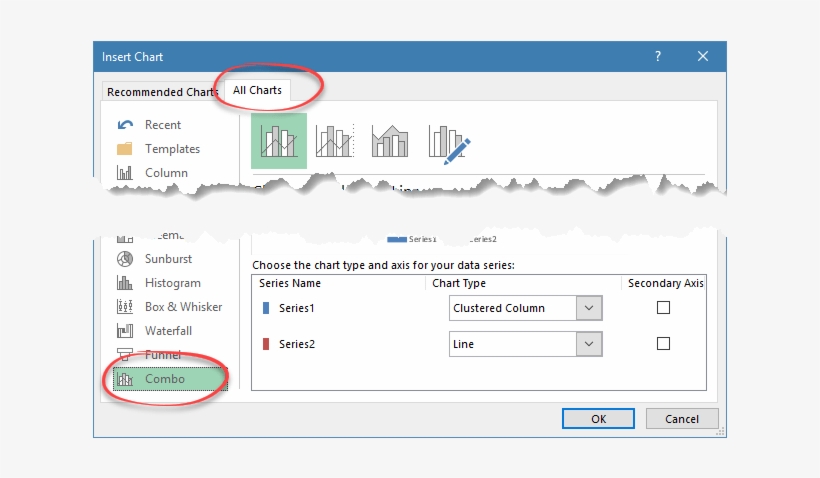This screenshot has height=478, width=820.
Task: Click the Templates folder icon
Action: (x=124, y=149)
